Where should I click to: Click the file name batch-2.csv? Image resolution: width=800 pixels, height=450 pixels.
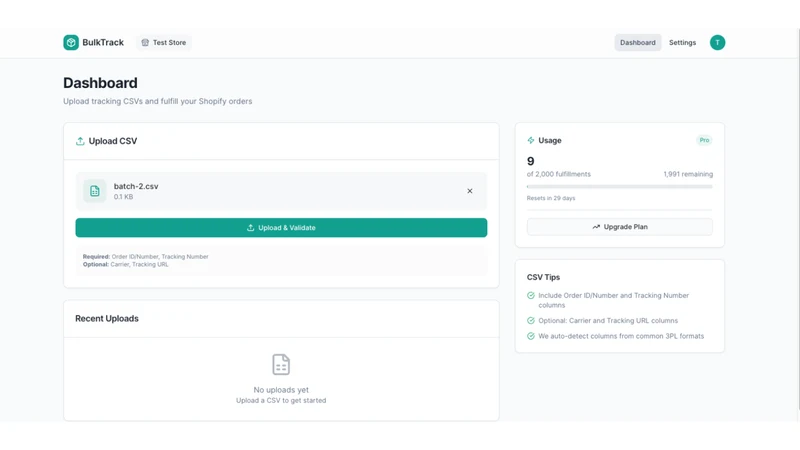pos(136,186)
